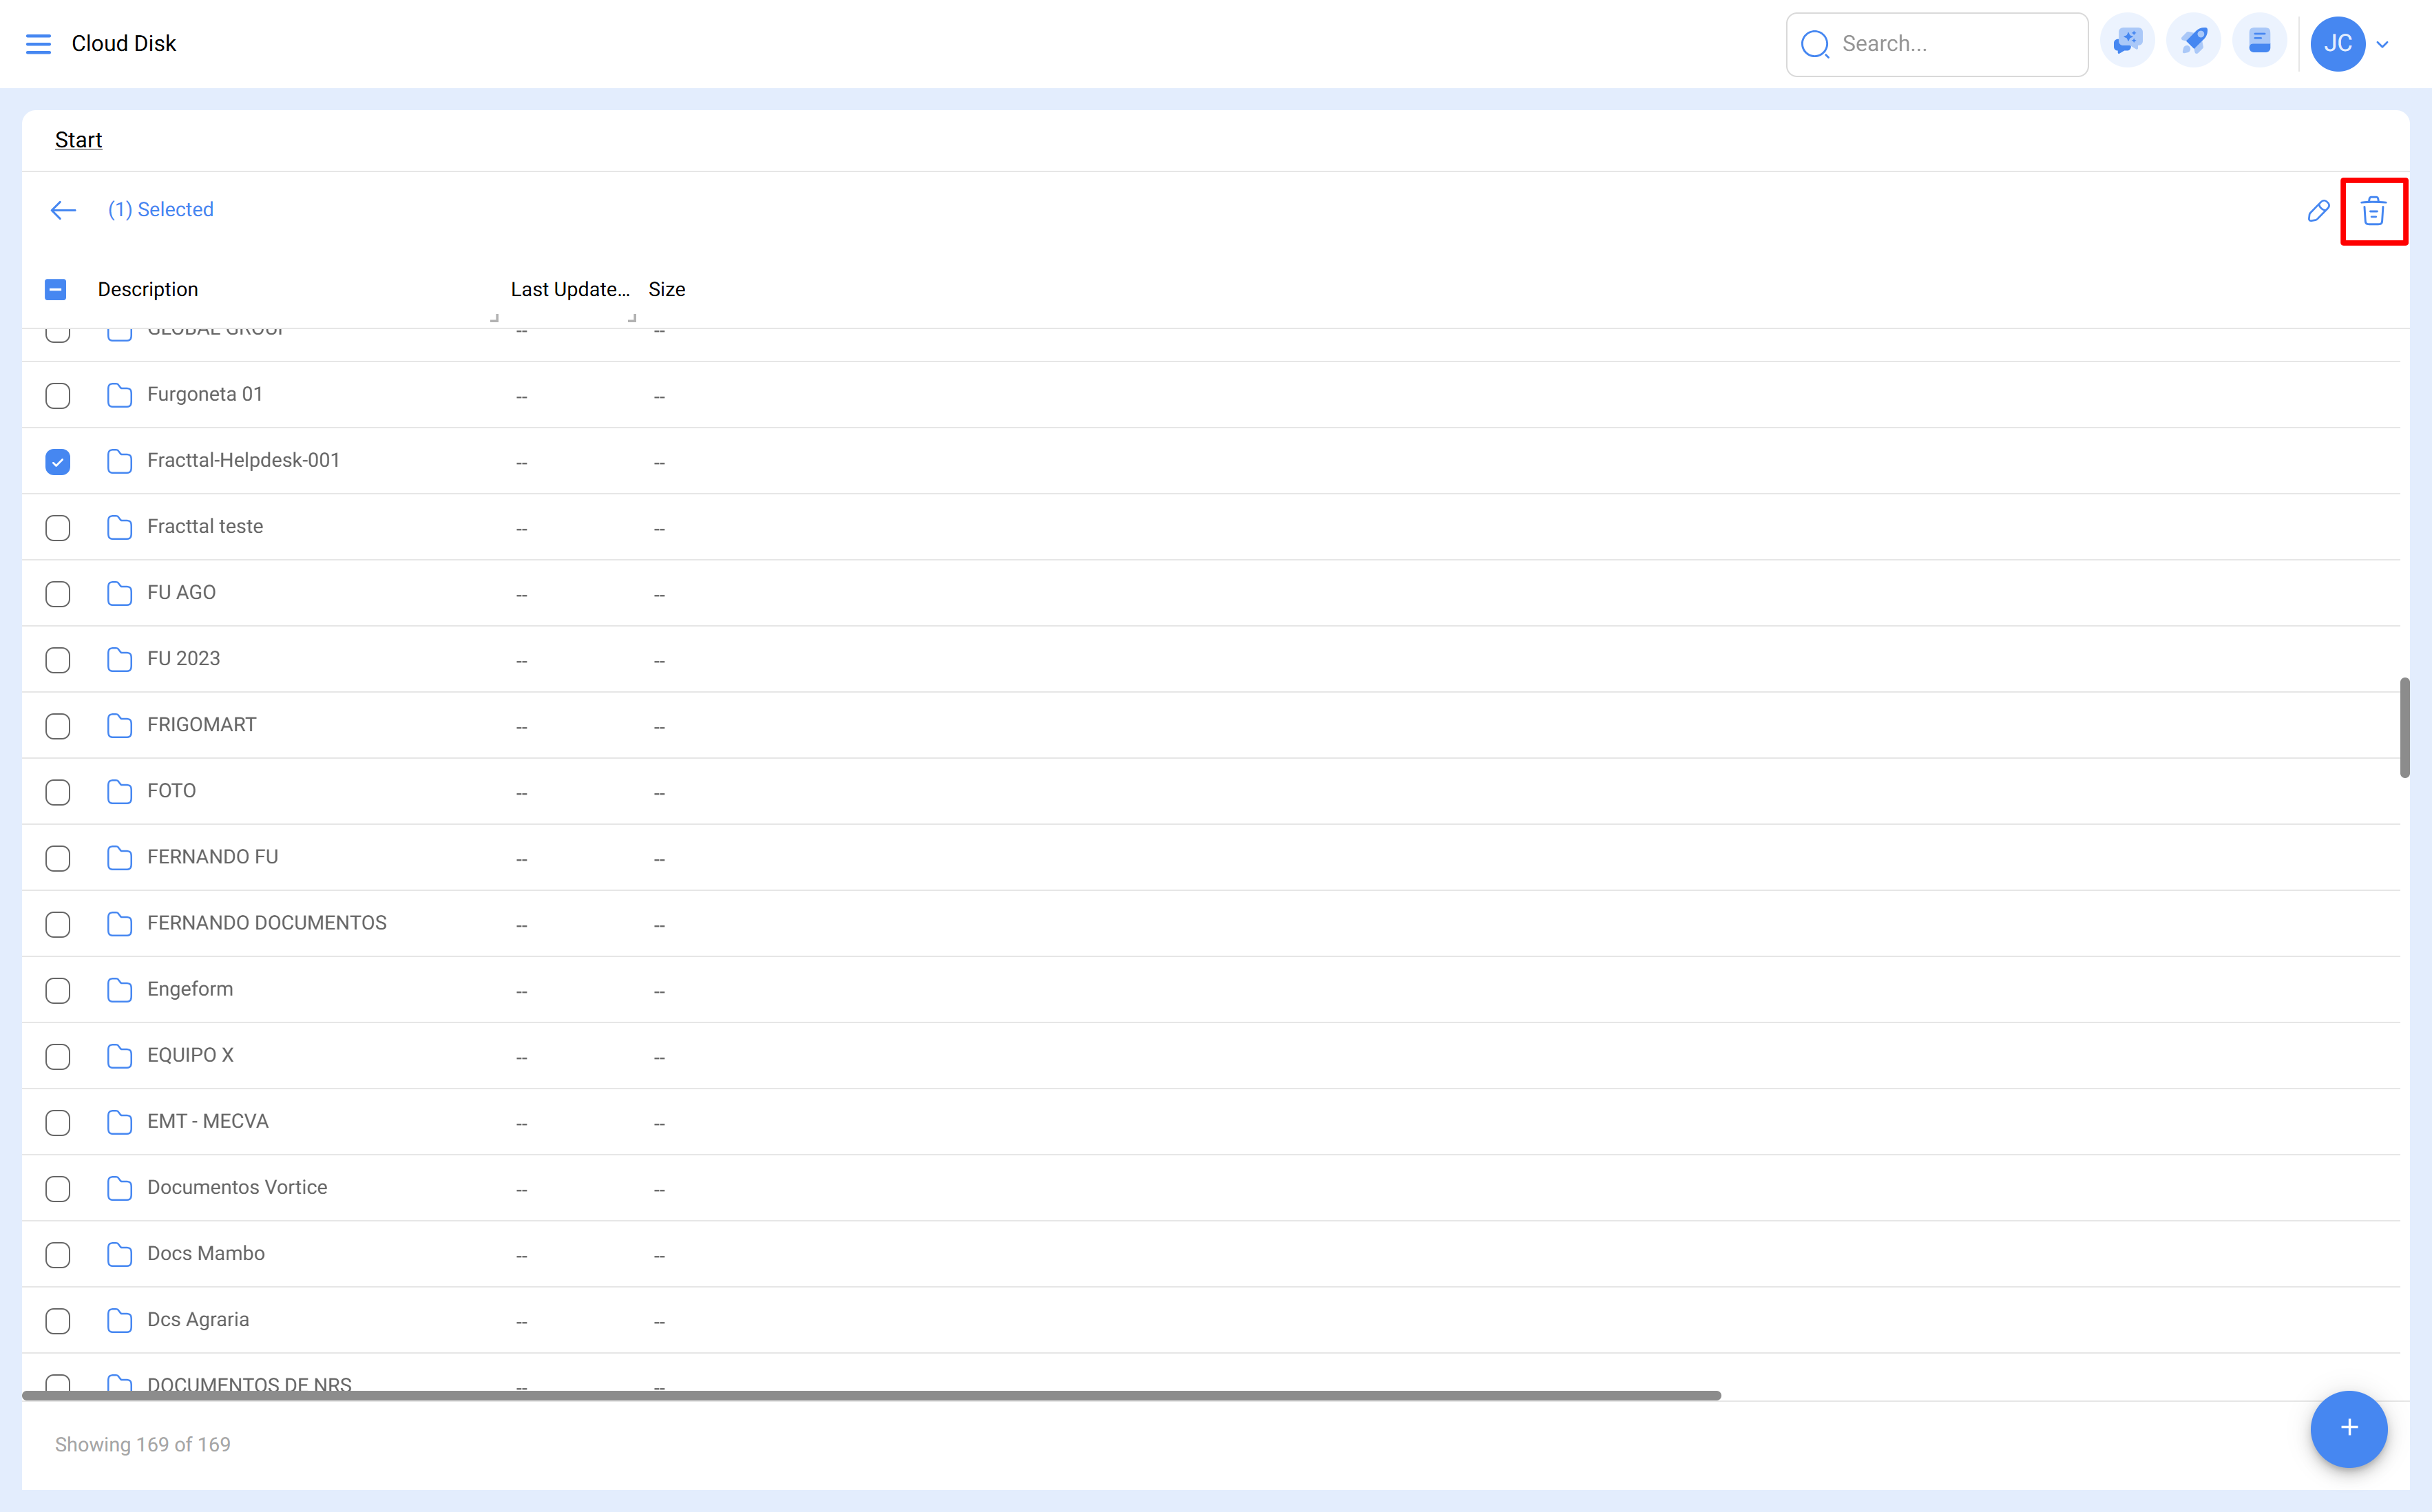Open the hamburger main menu

click(x=38, y=44)
